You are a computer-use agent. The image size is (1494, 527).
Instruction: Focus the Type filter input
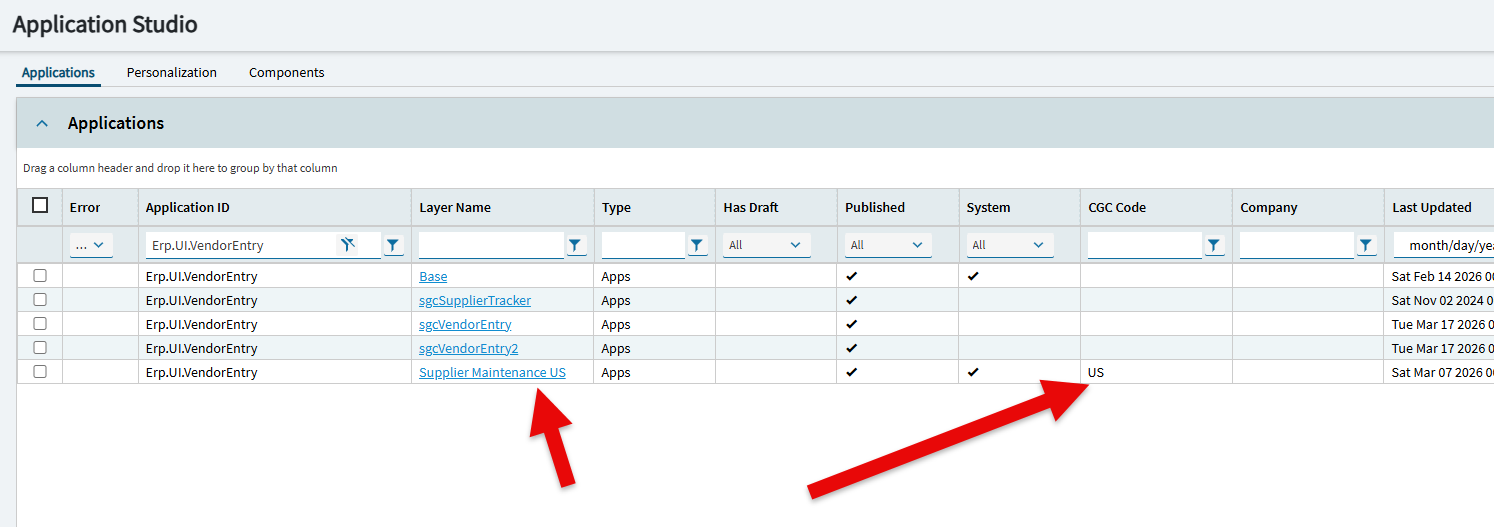[x=643, y=245]
